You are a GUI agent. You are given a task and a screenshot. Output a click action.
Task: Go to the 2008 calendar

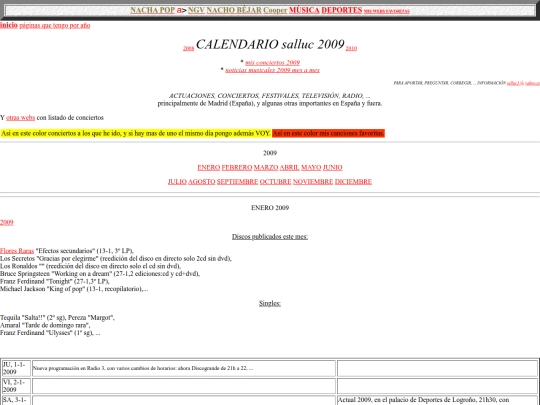click(188, 48)
